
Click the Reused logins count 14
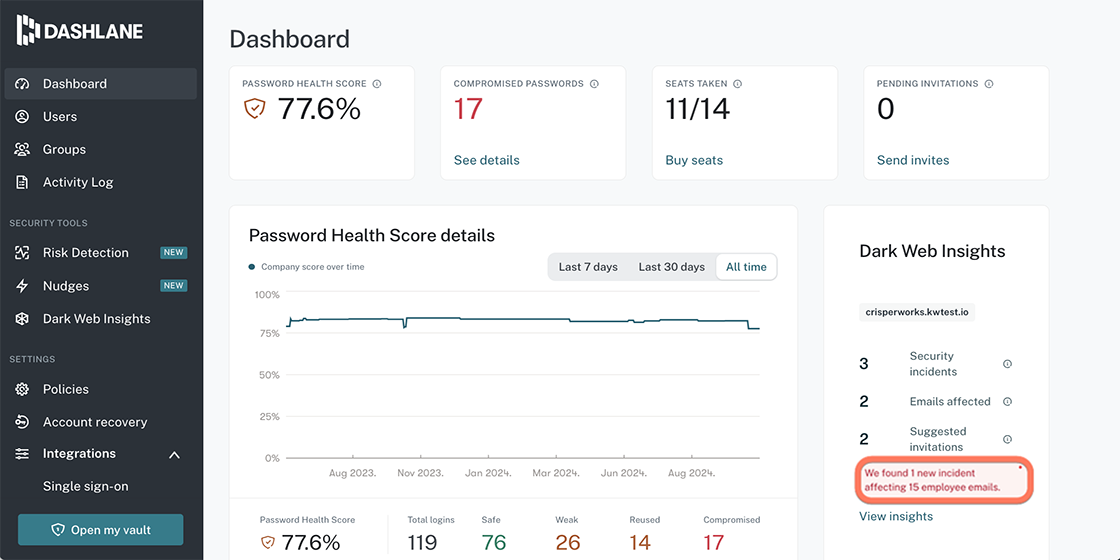[x=641, y=543]
